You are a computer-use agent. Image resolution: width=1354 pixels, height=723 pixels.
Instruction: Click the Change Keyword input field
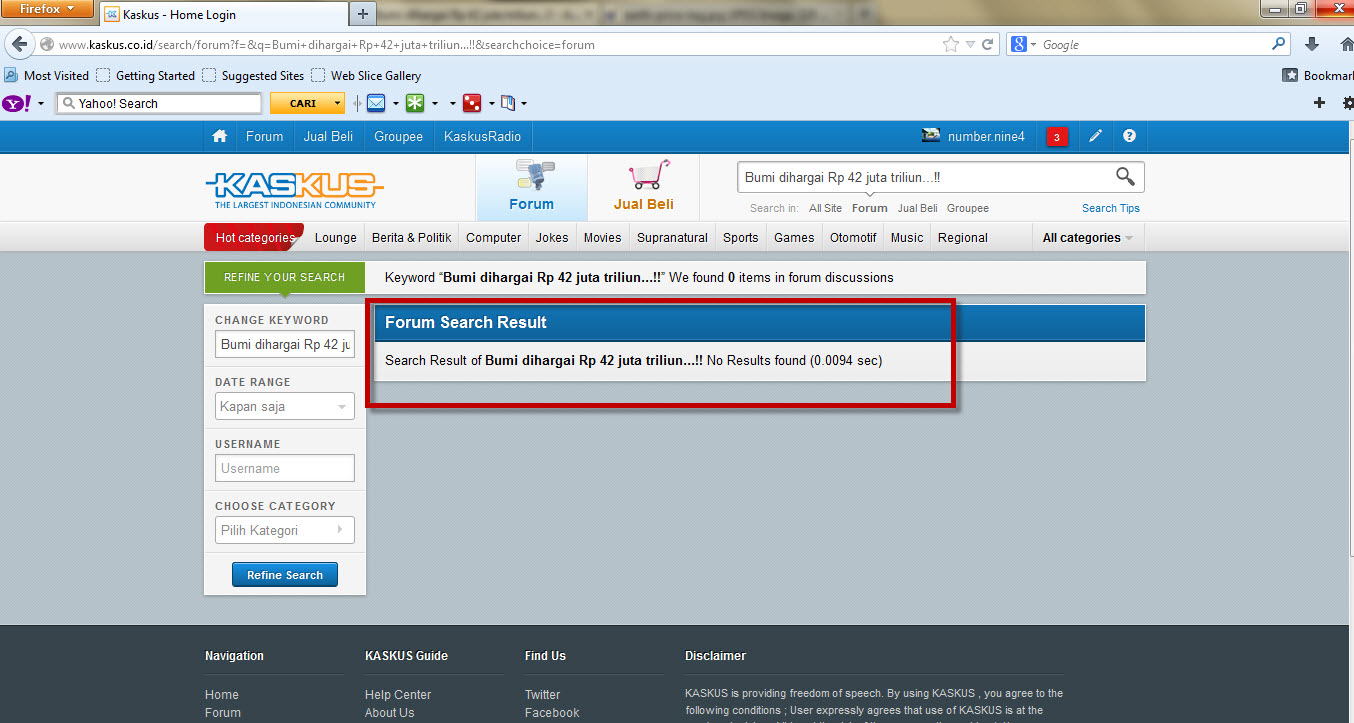[285, 345]
